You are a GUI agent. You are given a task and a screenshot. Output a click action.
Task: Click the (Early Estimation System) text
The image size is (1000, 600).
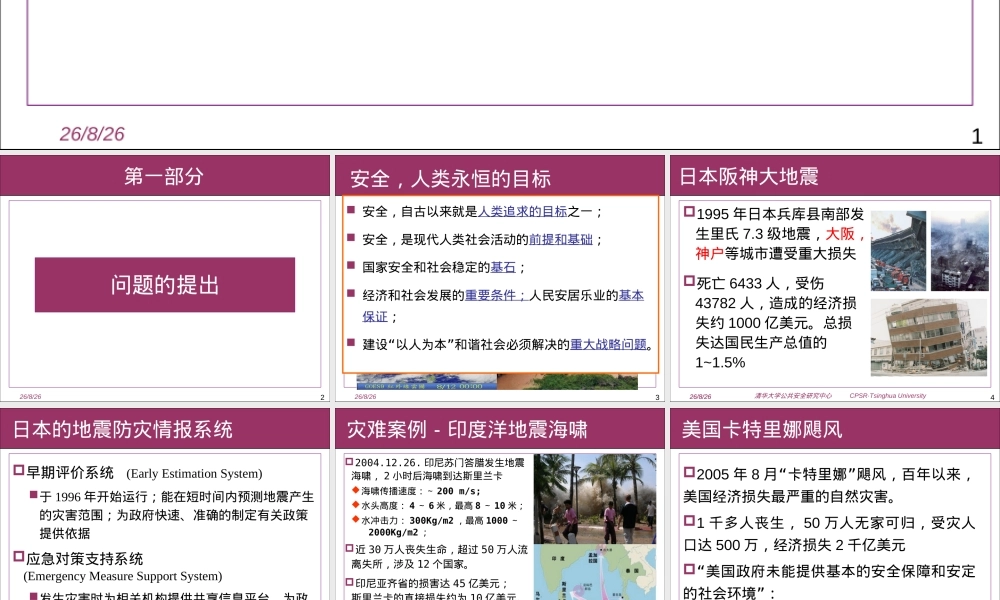pos(195,473)
